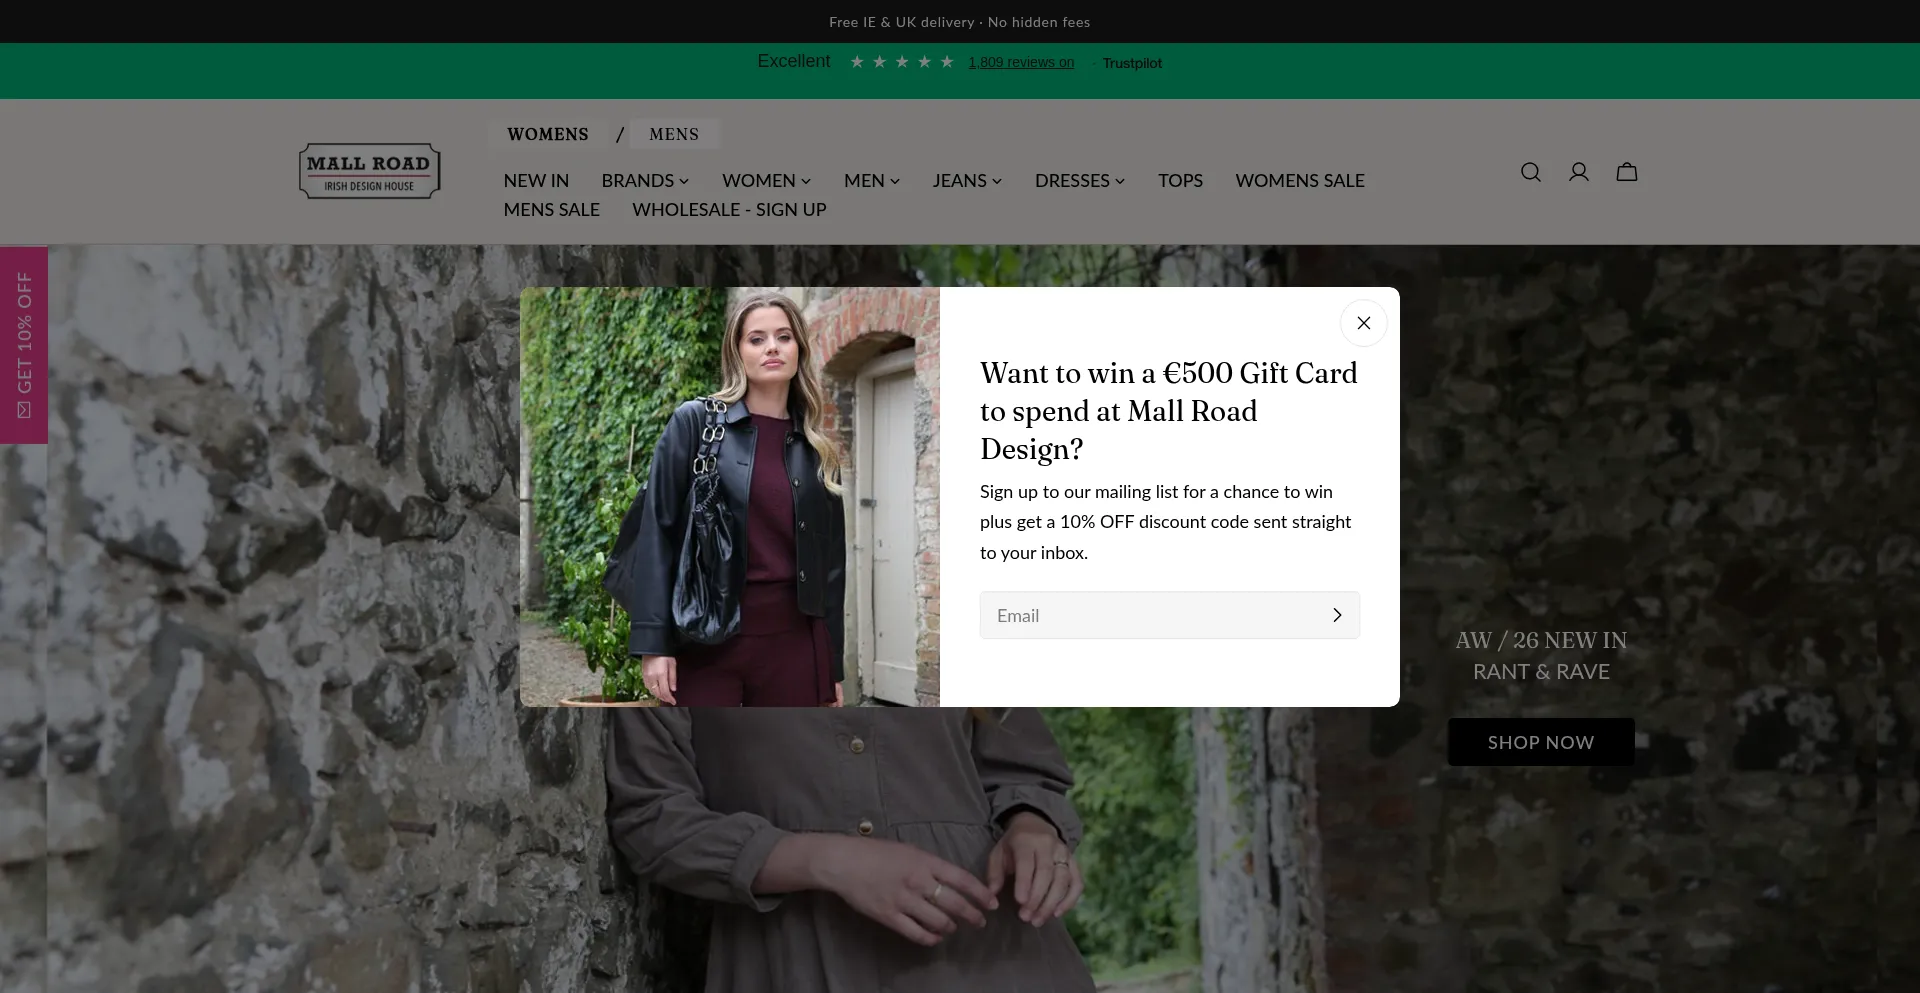Viewport: 1920px width, 993px height.
Task: Open the NEW IN menu item
Action: (x=536, y=181)
